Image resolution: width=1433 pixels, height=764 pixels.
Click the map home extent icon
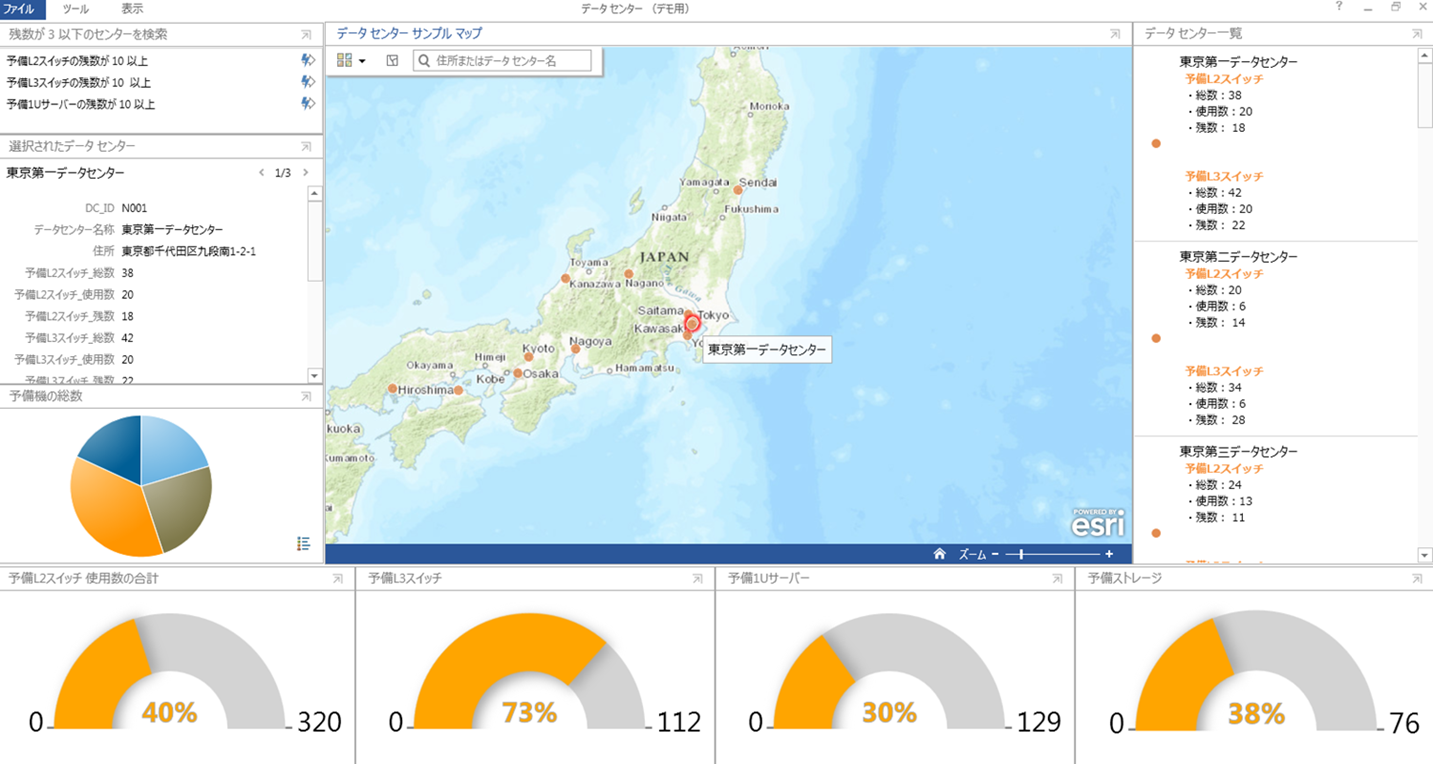(939, 554)
